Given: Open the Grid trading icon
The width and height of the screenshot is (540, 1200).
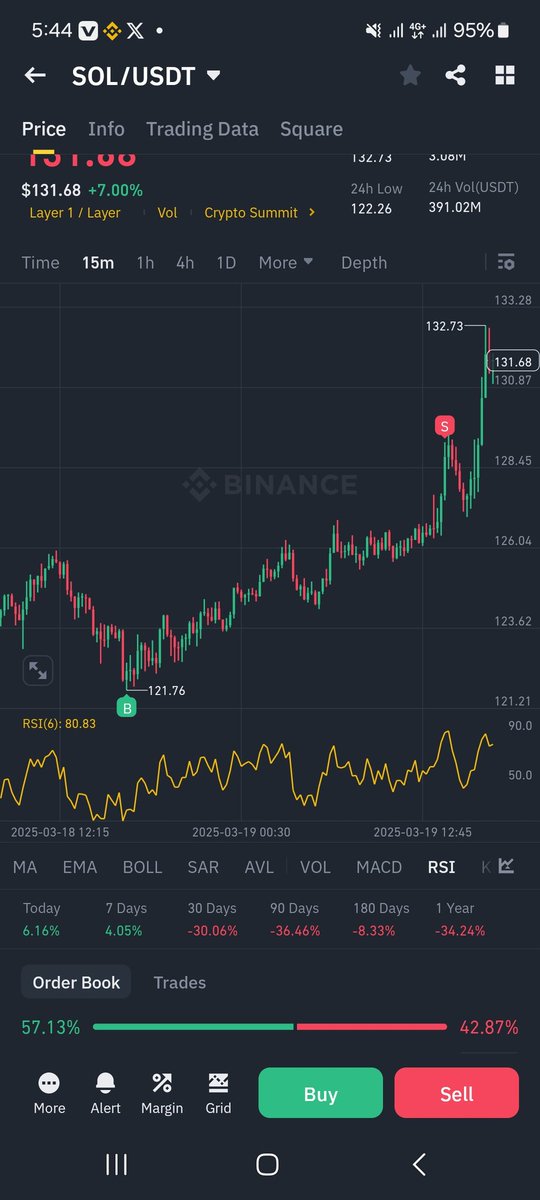Looking at the screenshot, I should pos(218,1092).
